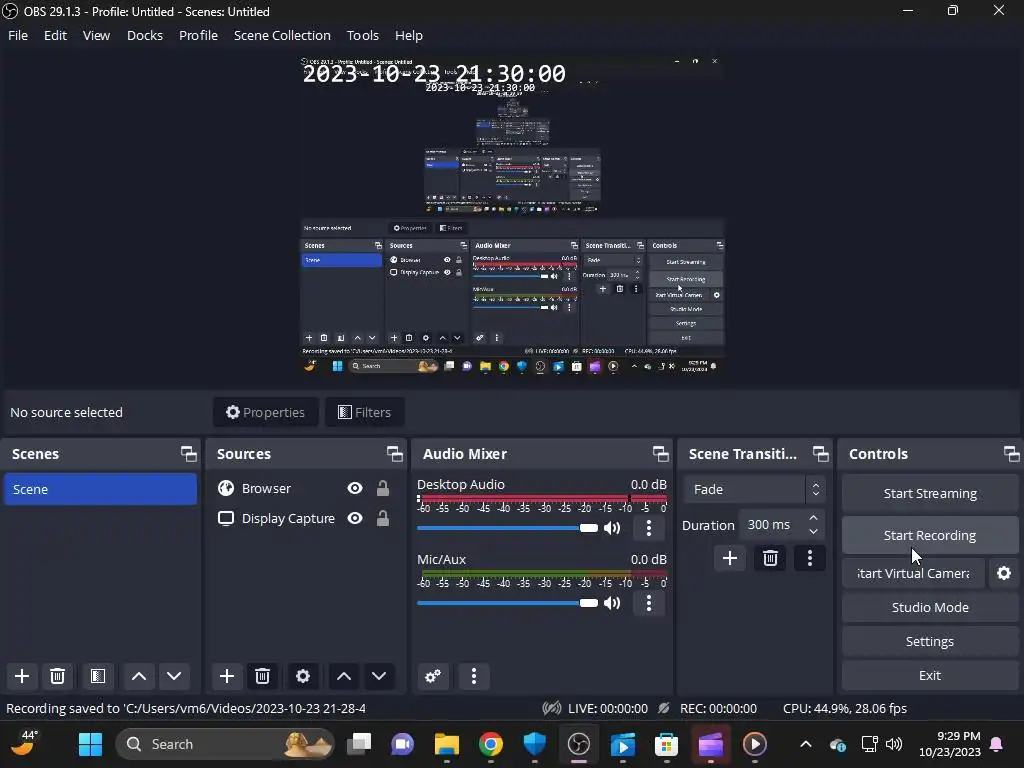
Task: Mute Desktop Audio speaker icon
Action: point(612,528)
